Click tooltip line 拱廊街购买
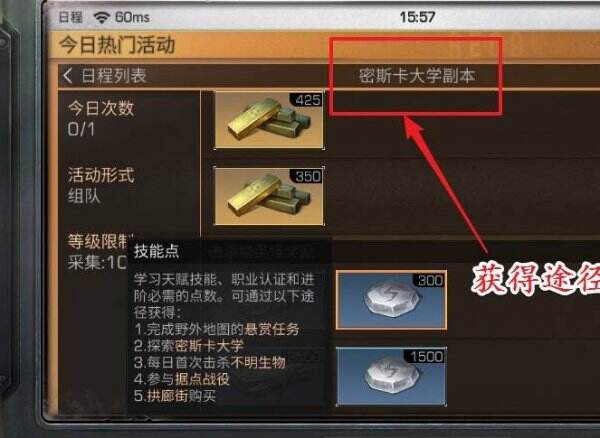This screenshot has height=438, width=600. [175, 396]
